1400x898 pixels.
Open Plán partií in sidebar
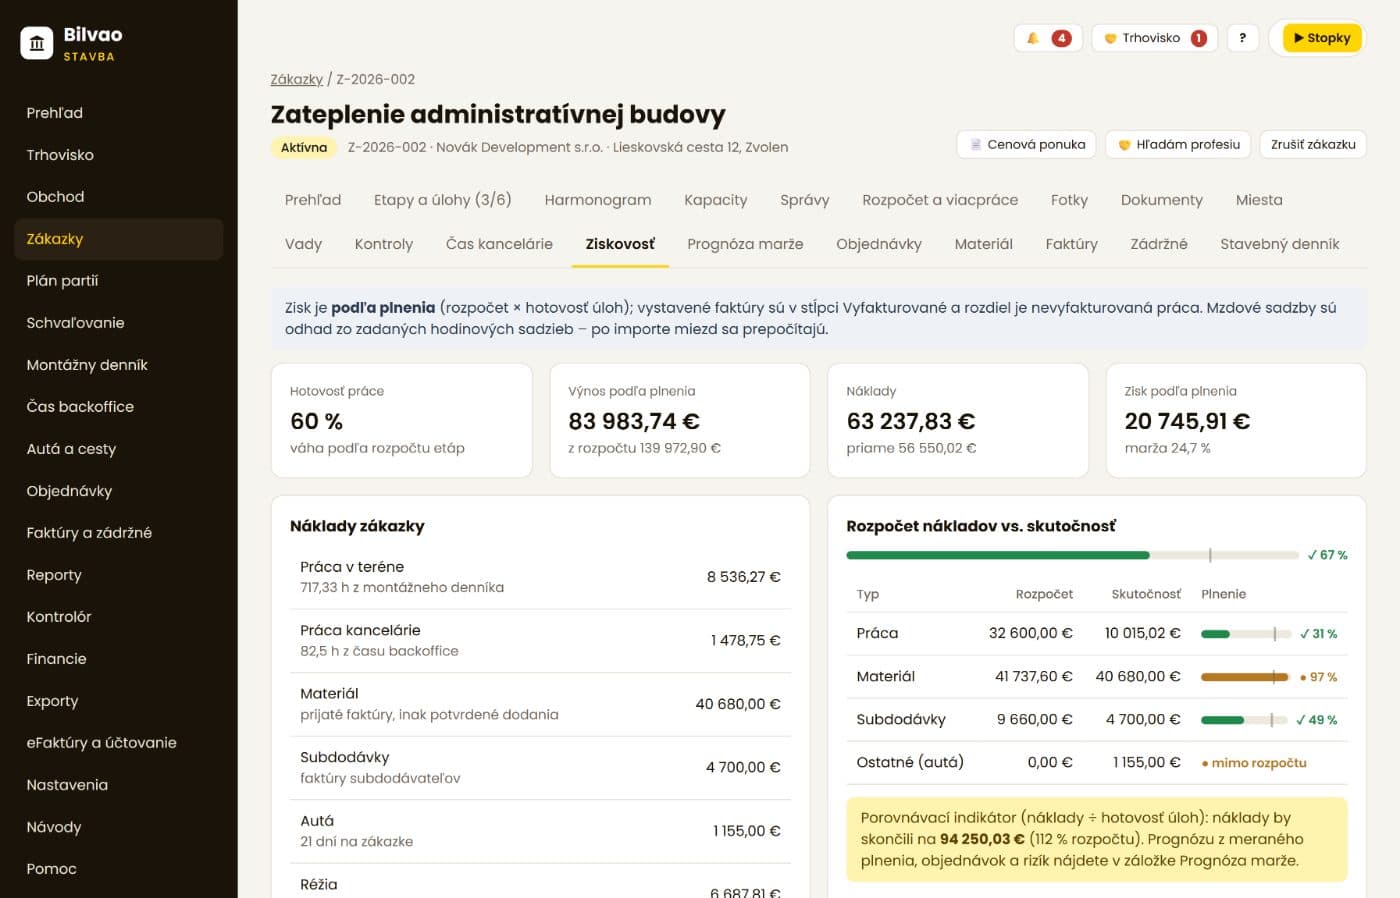118,281
